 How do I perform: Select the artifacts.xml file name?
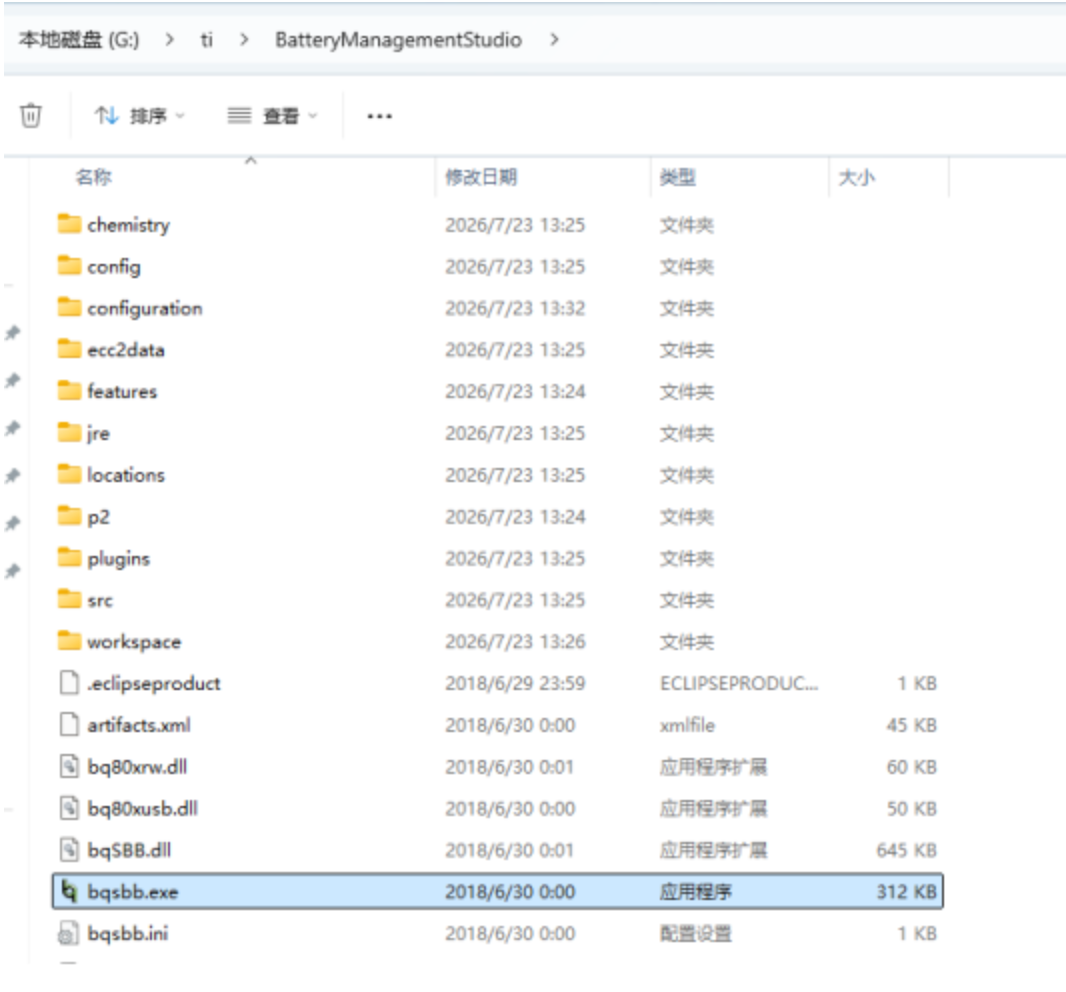(139, 725)
